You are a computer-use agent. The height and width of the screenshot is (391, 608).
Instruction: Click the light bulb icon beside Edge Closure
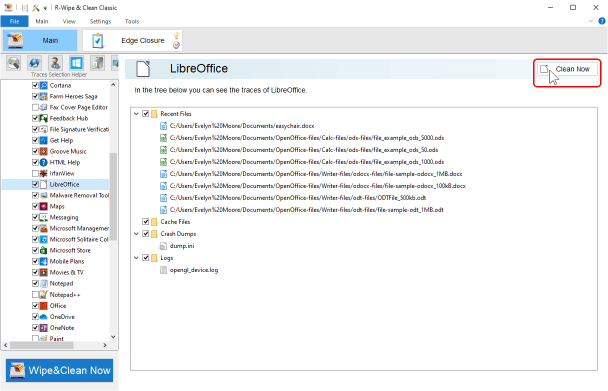tap(176, 35)
